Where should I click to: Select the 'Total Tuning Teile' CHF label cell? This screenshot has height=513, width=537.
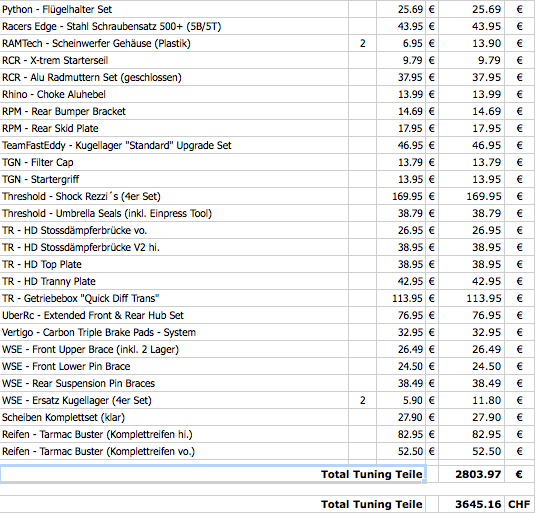[x=213, y=504]
